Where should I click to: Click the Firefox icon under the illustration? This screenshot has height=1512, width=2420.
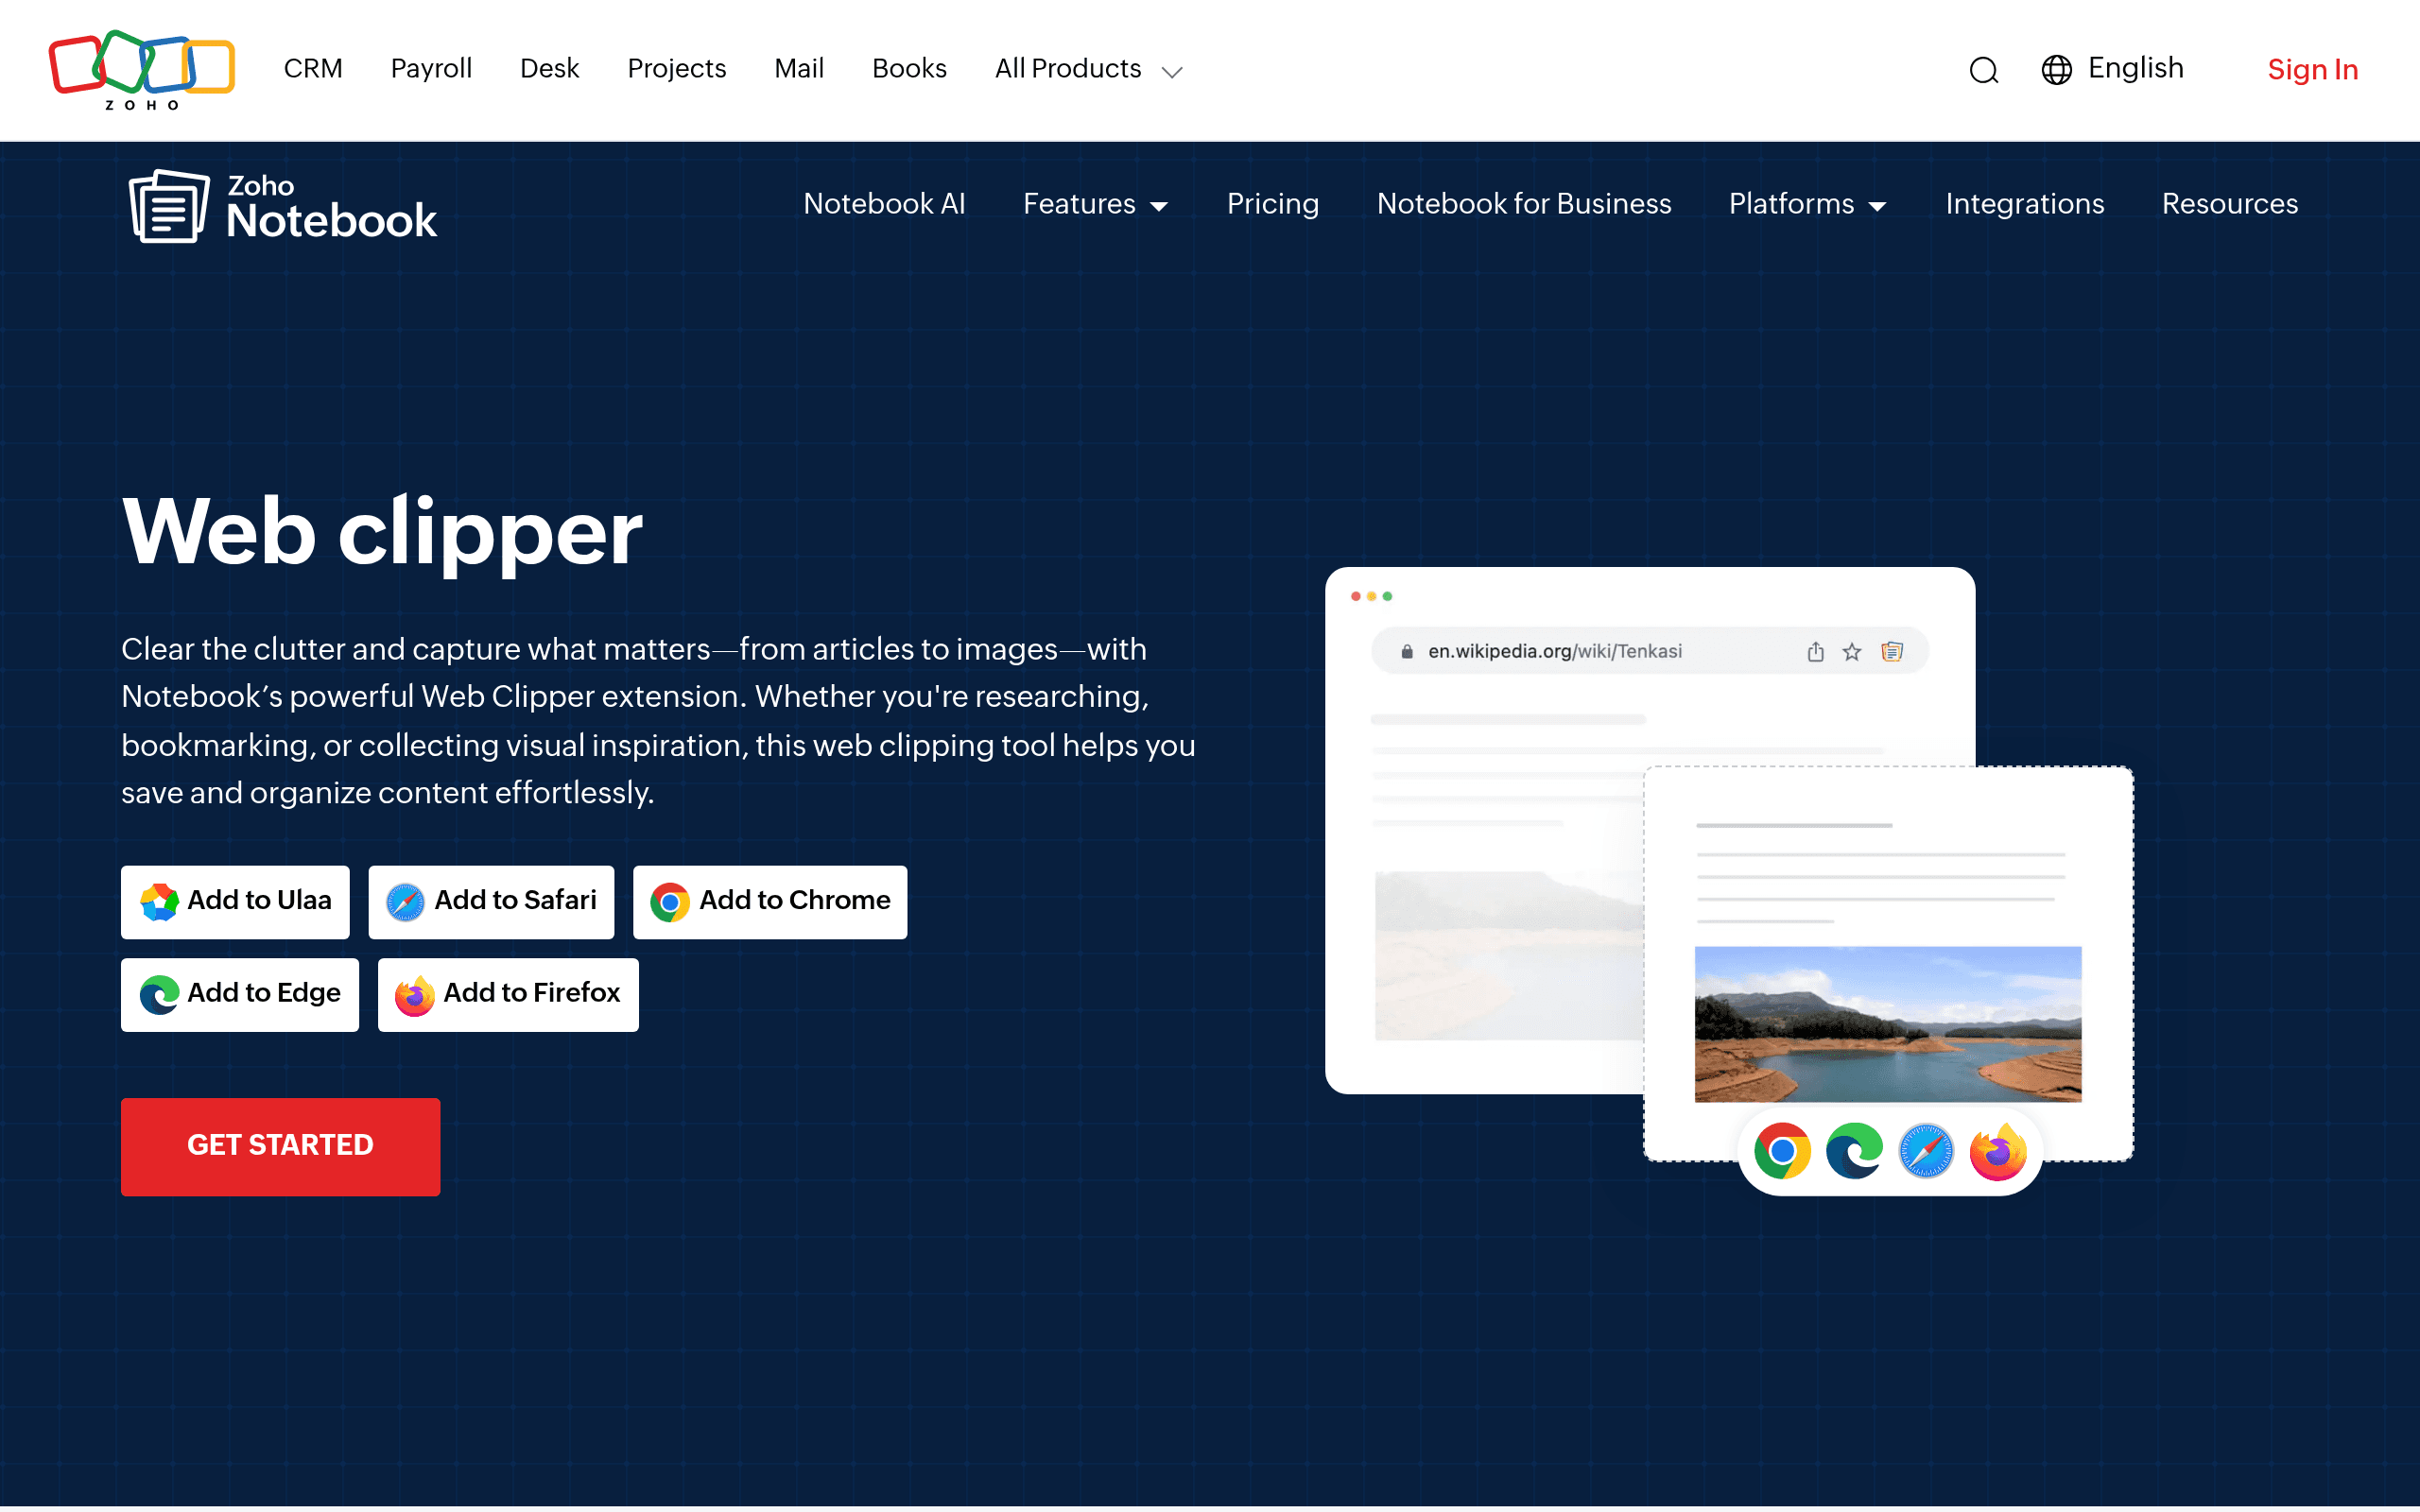[1998, 1152]
